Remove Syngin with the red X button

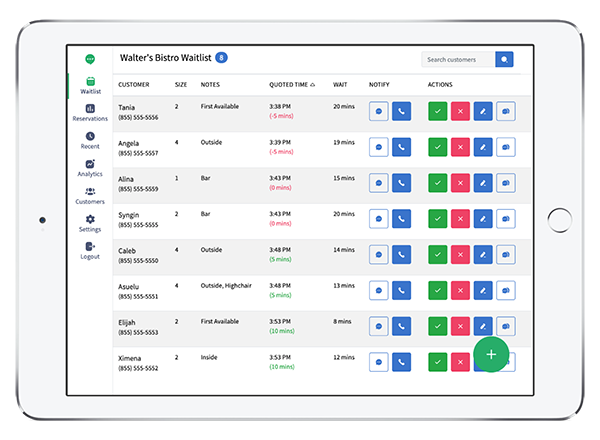click(460, 219)
